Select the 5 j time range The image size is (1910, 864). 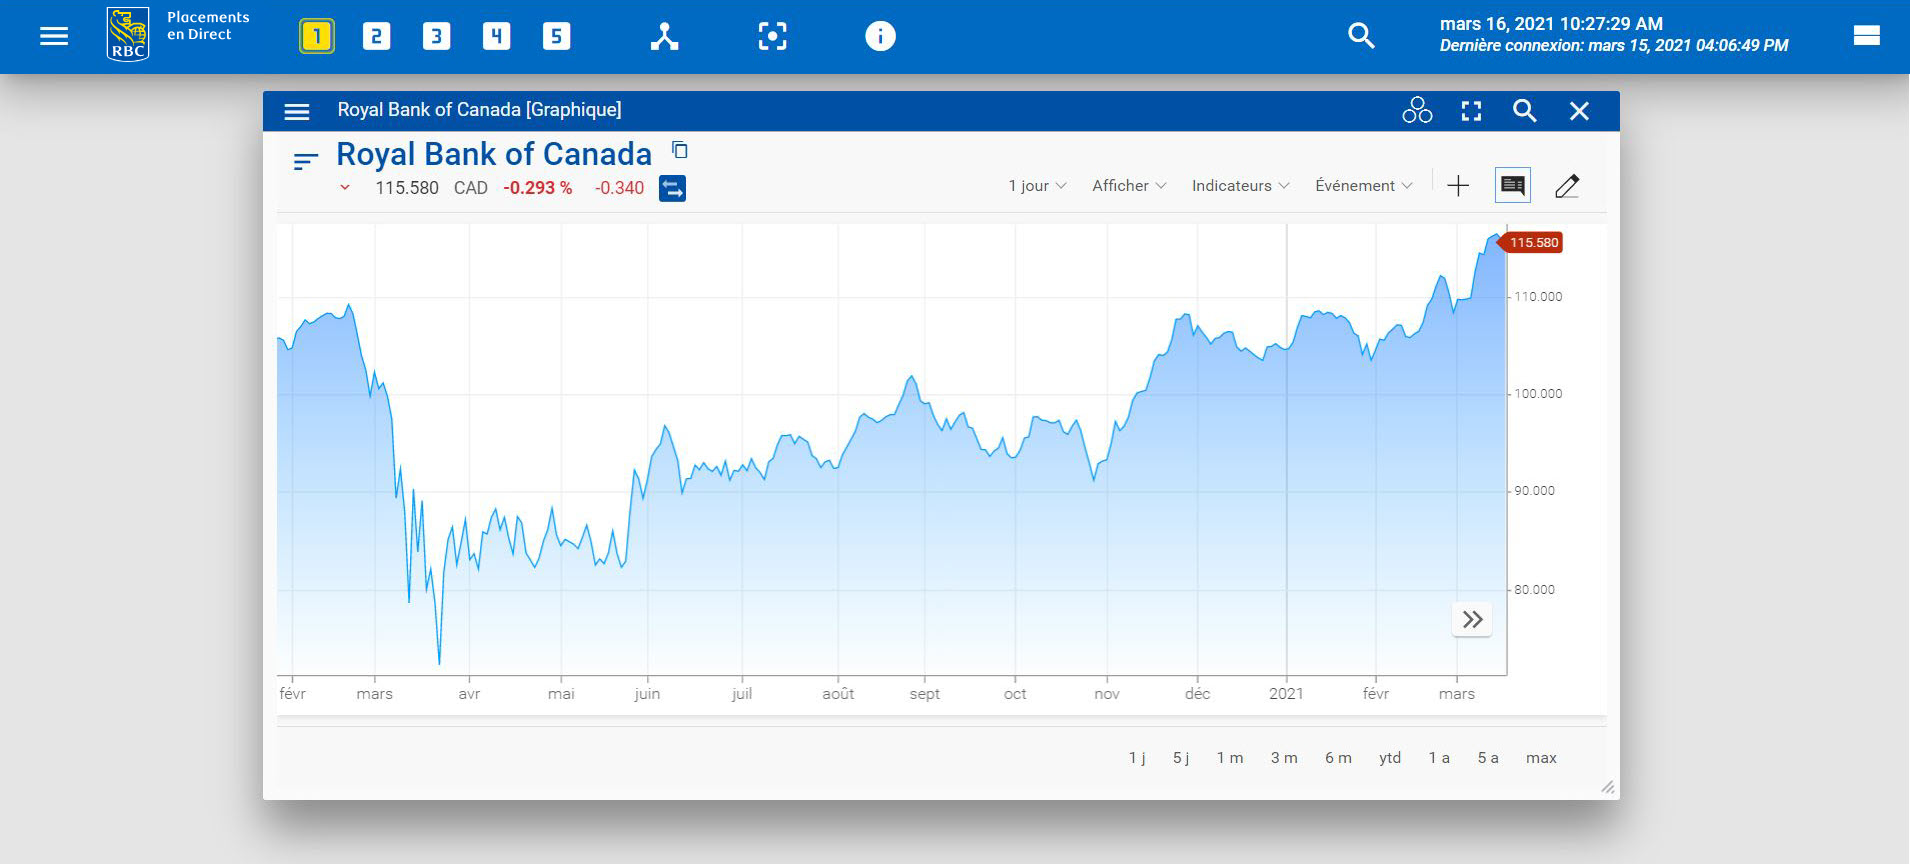pyautogui.click(x=1181, y=758)
